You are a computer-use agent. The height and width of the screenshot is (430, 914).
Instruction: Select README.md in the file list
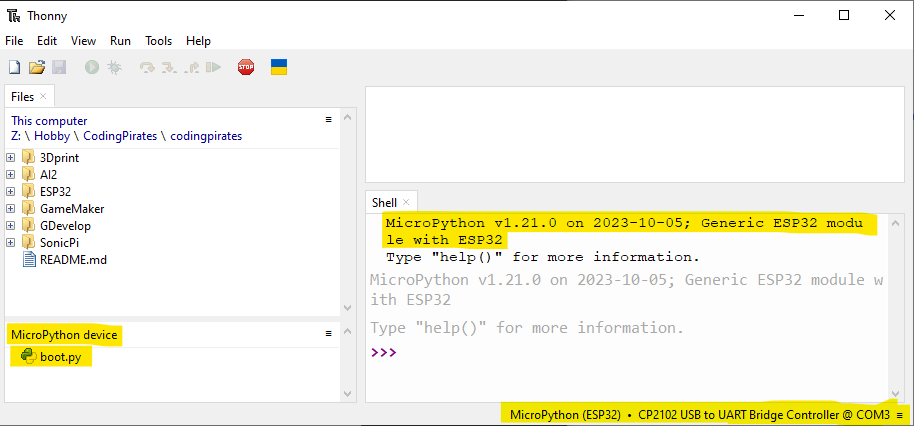click(73, 259)
